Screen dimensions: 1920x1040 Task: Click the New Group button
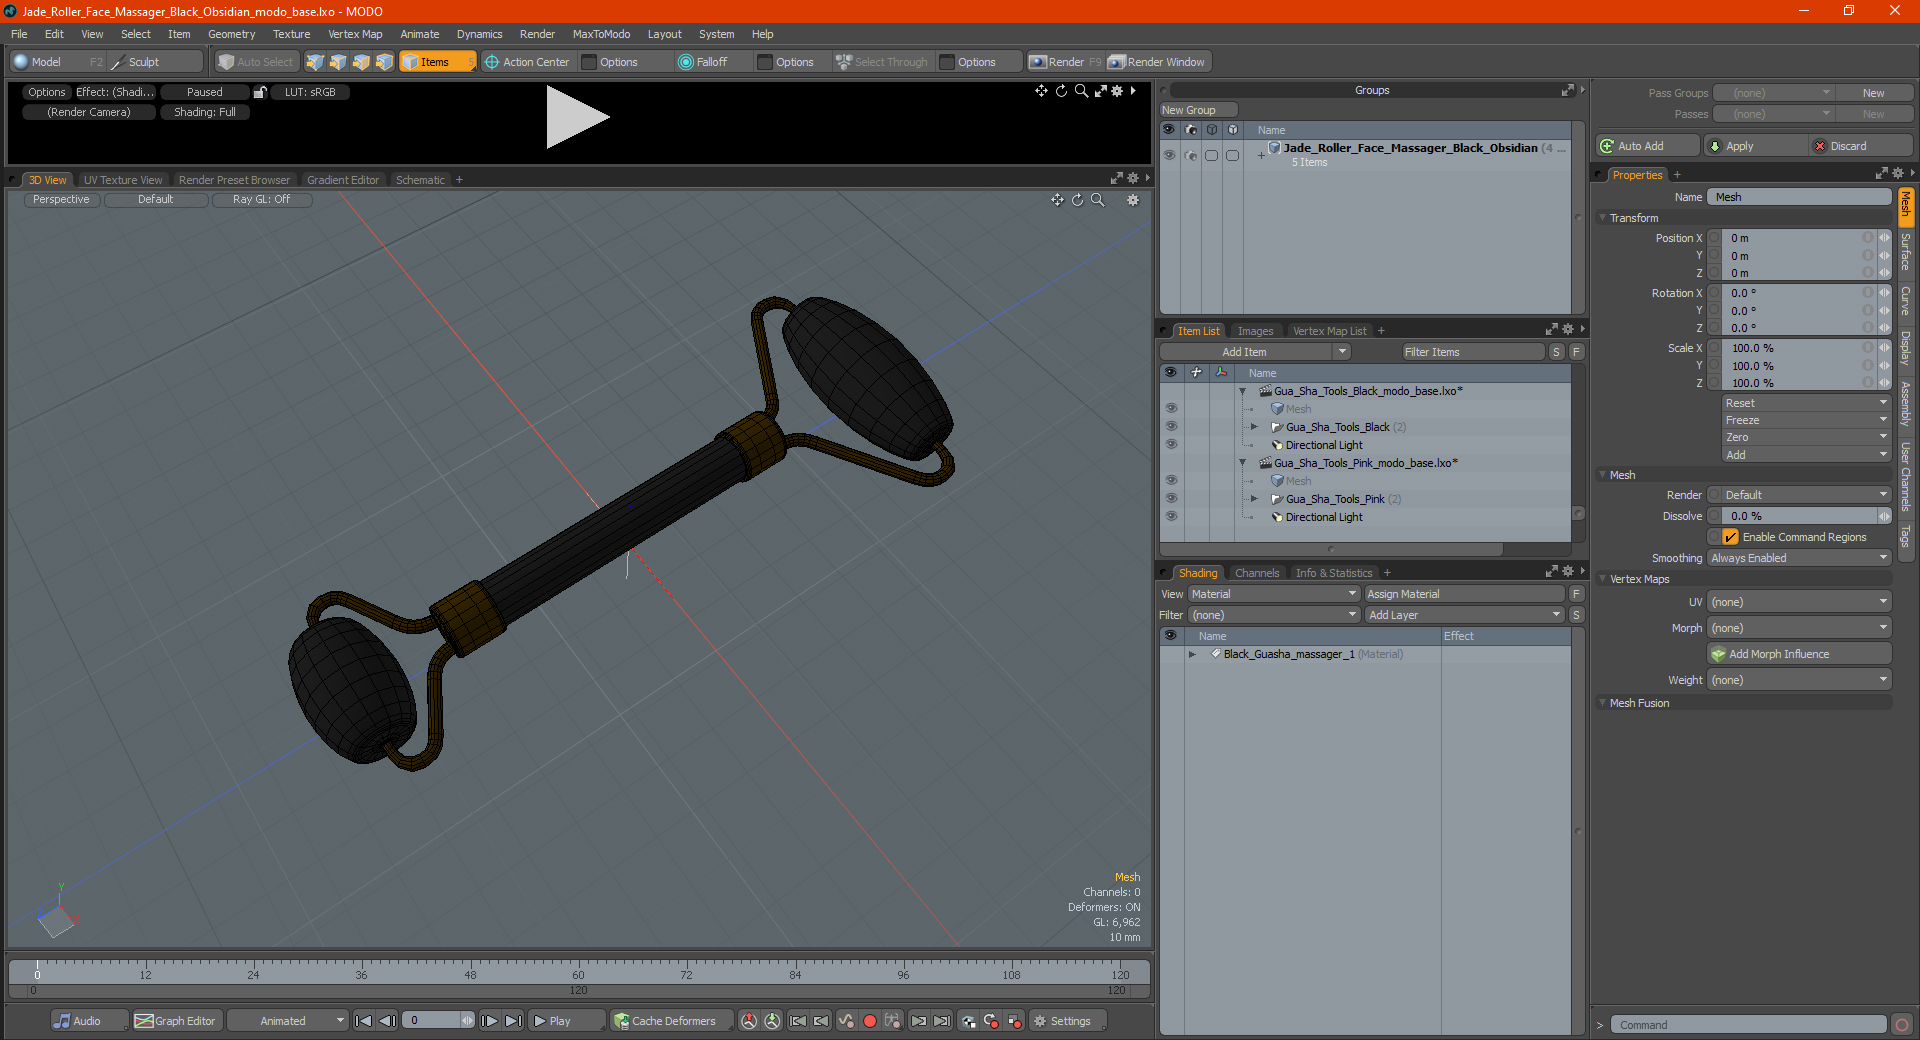click(x=1198, y=110)
